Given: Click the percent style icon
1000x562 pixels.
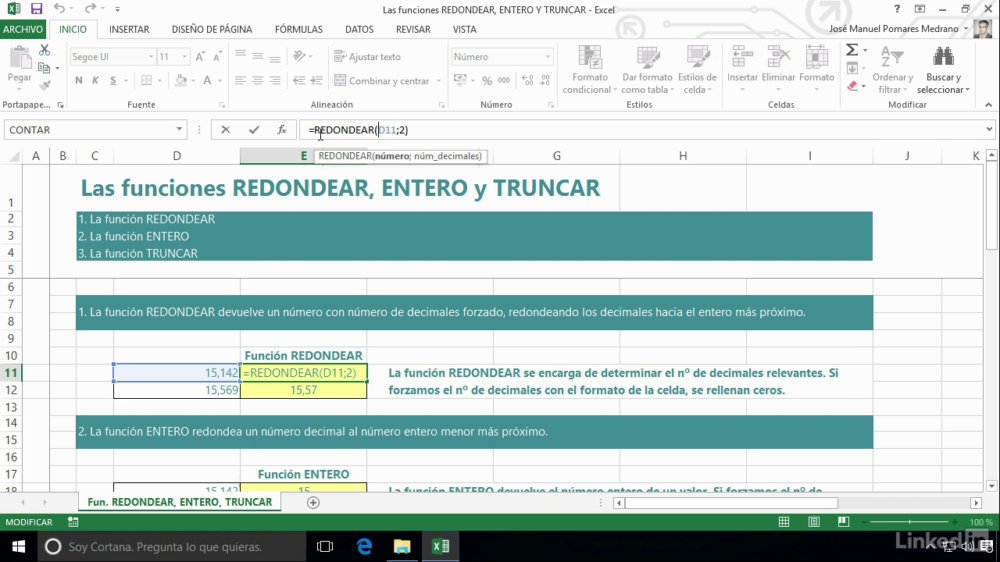Looking at the screenshot, I should [487, 80].
